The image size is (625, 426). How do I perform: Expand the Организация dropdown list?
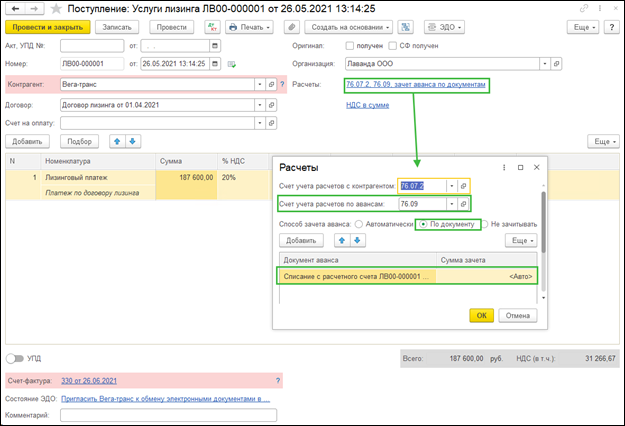[x=545, y=64]
